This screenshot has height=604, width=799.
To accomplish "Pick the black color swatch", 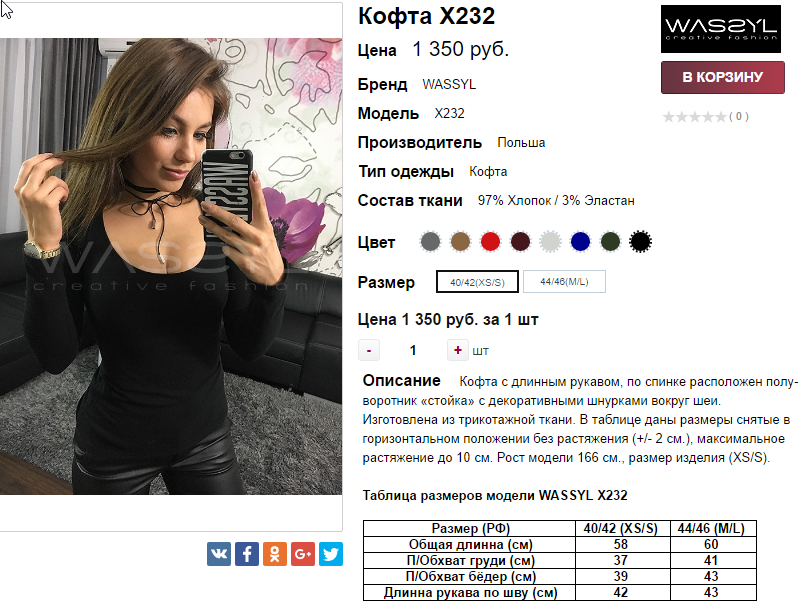I will tap(640, 242).
